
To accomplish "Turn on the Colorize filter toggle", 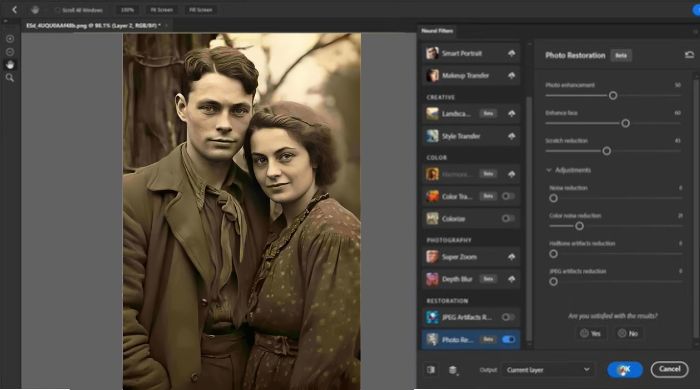I will click(x=508, y=219).
